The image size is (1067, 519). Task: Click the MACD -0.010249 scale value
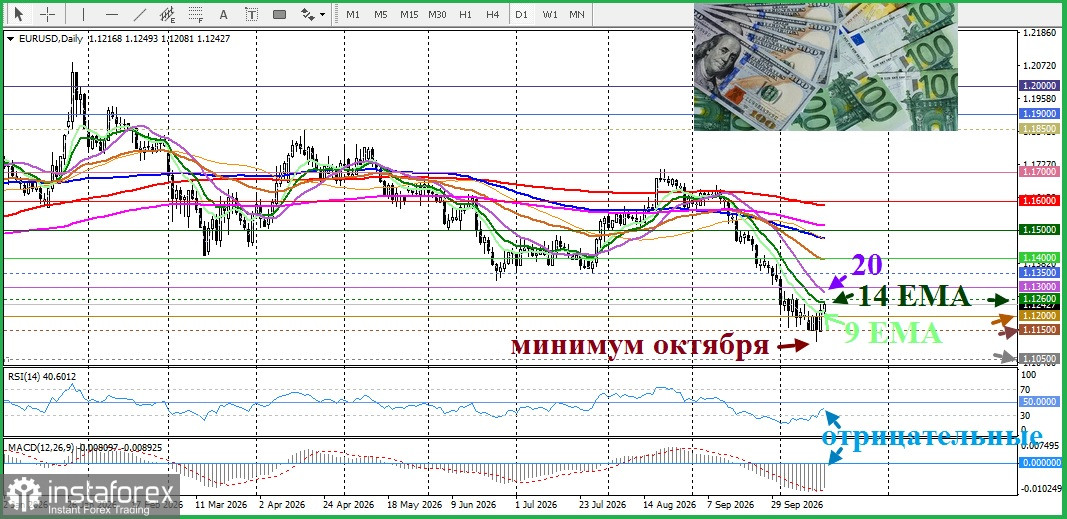tap(1040, 488)
